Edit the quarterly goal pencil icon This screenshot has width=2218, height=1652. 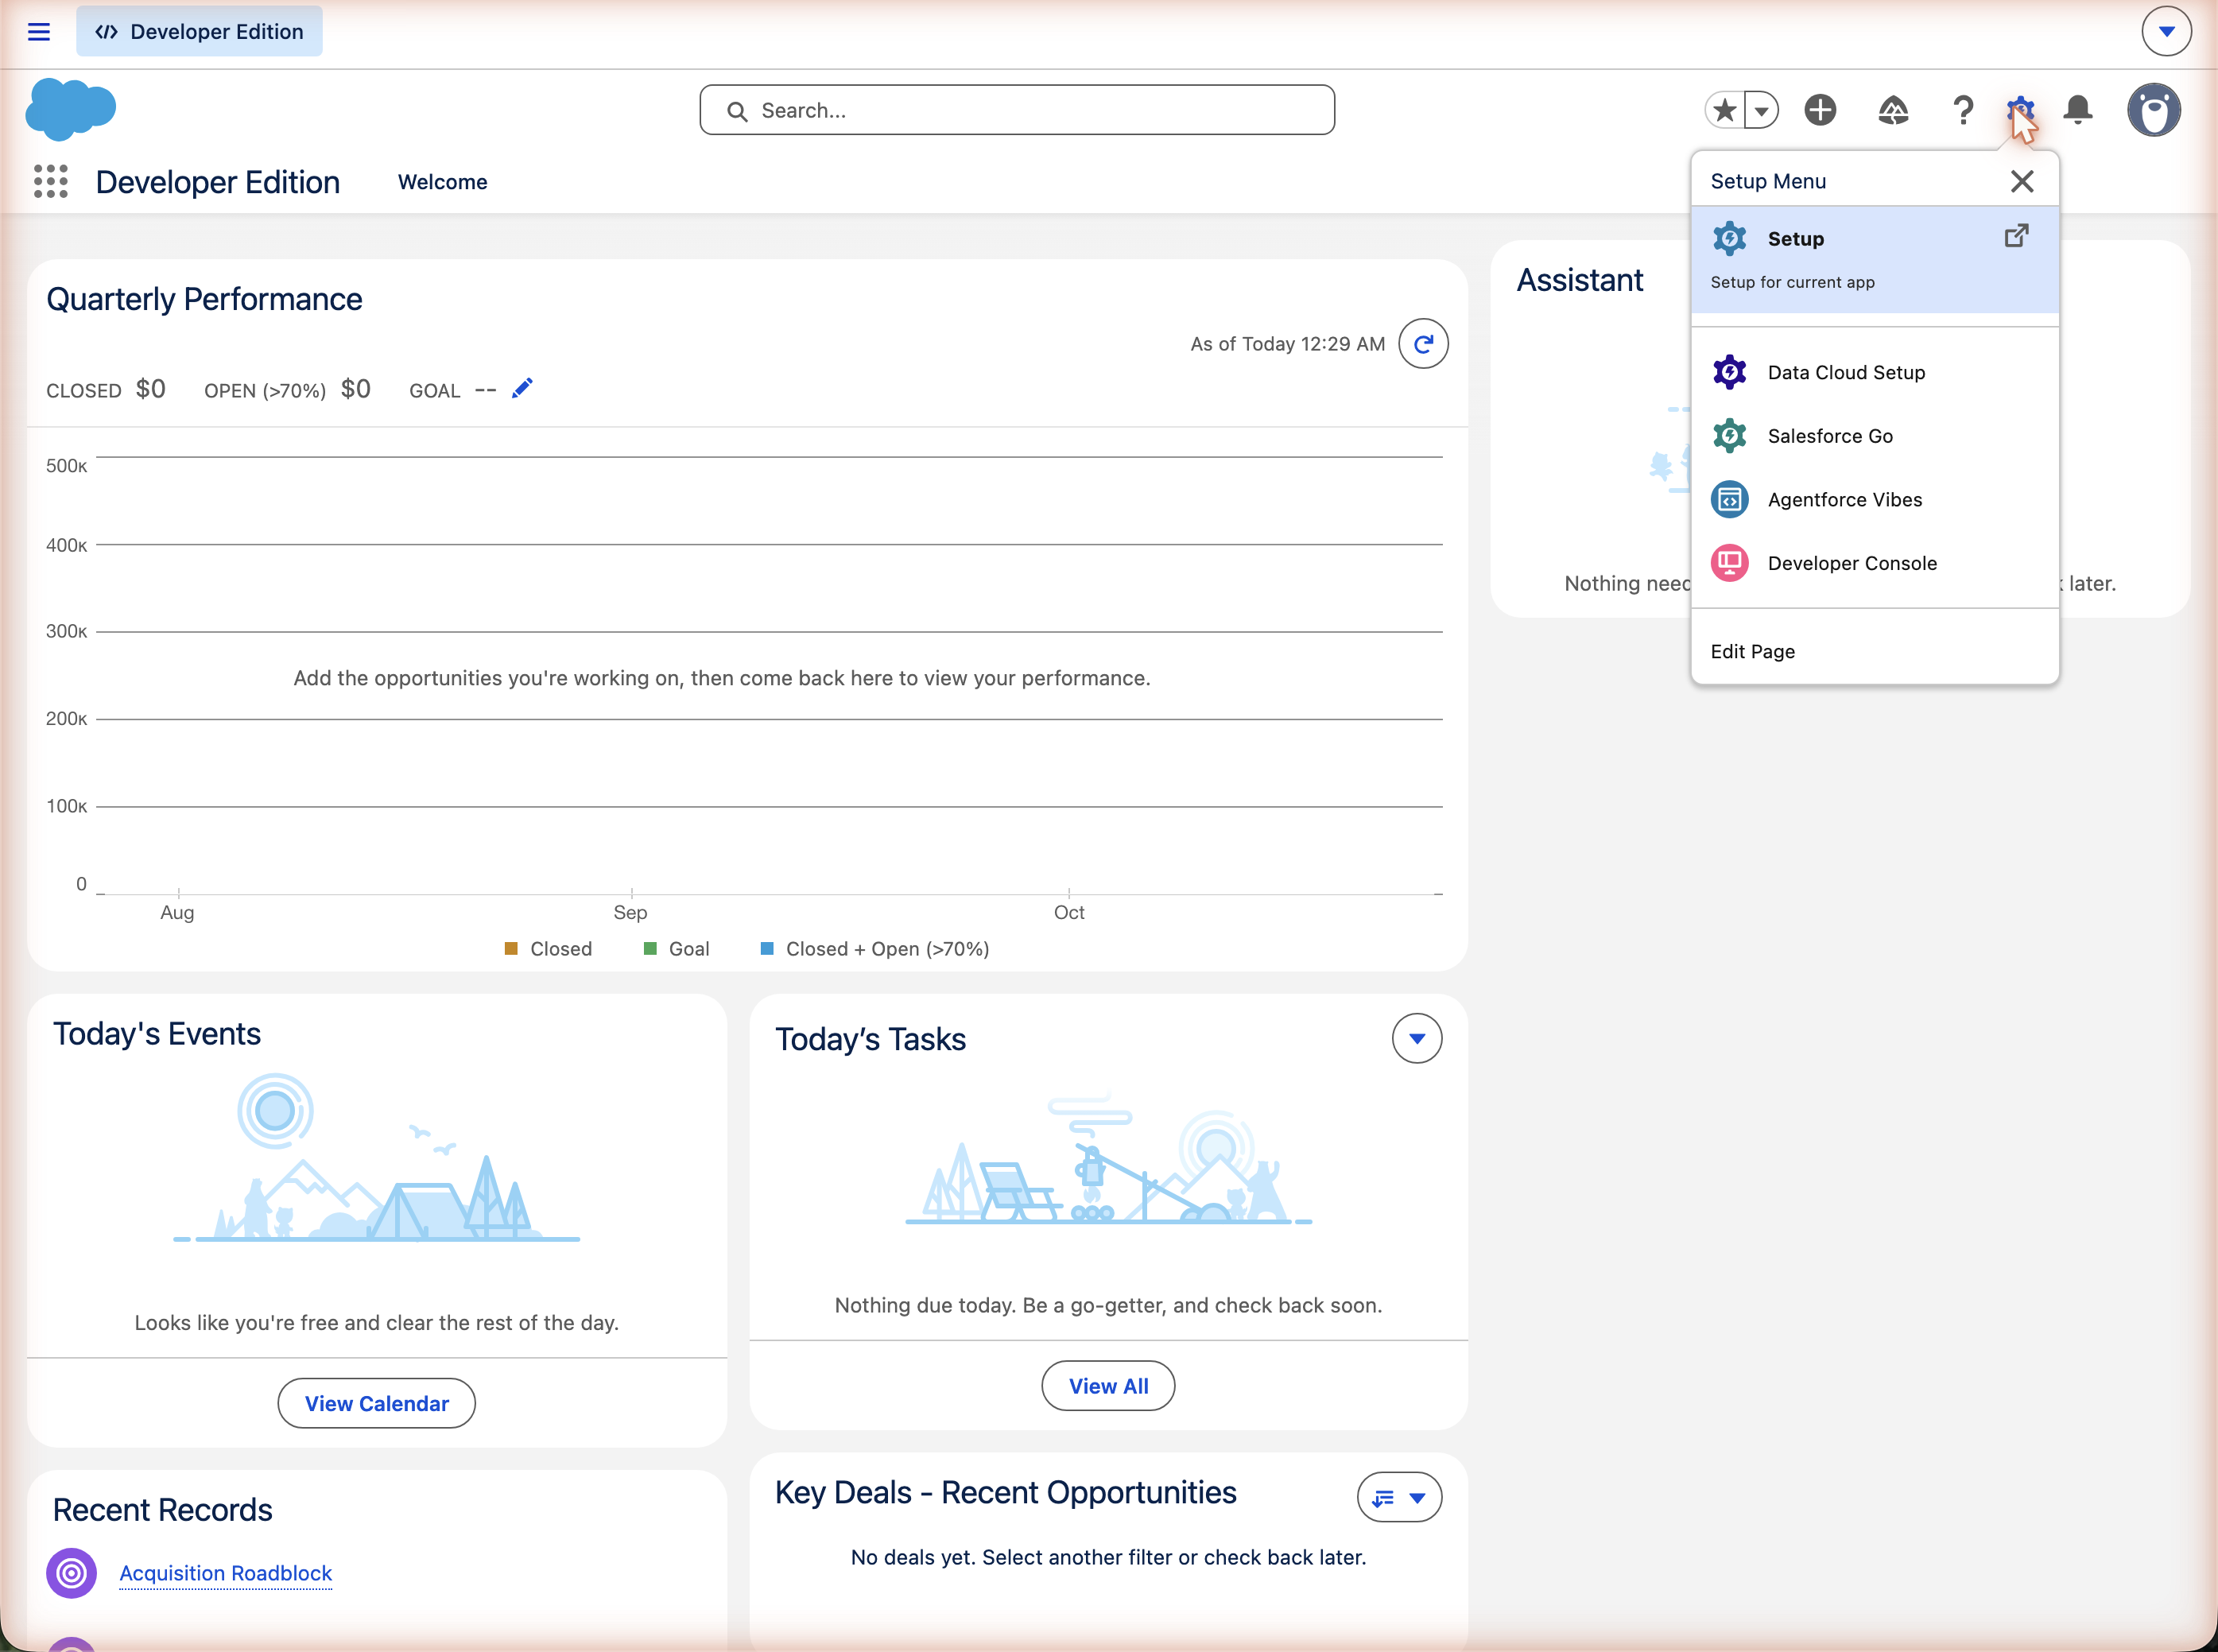(522, 388)
